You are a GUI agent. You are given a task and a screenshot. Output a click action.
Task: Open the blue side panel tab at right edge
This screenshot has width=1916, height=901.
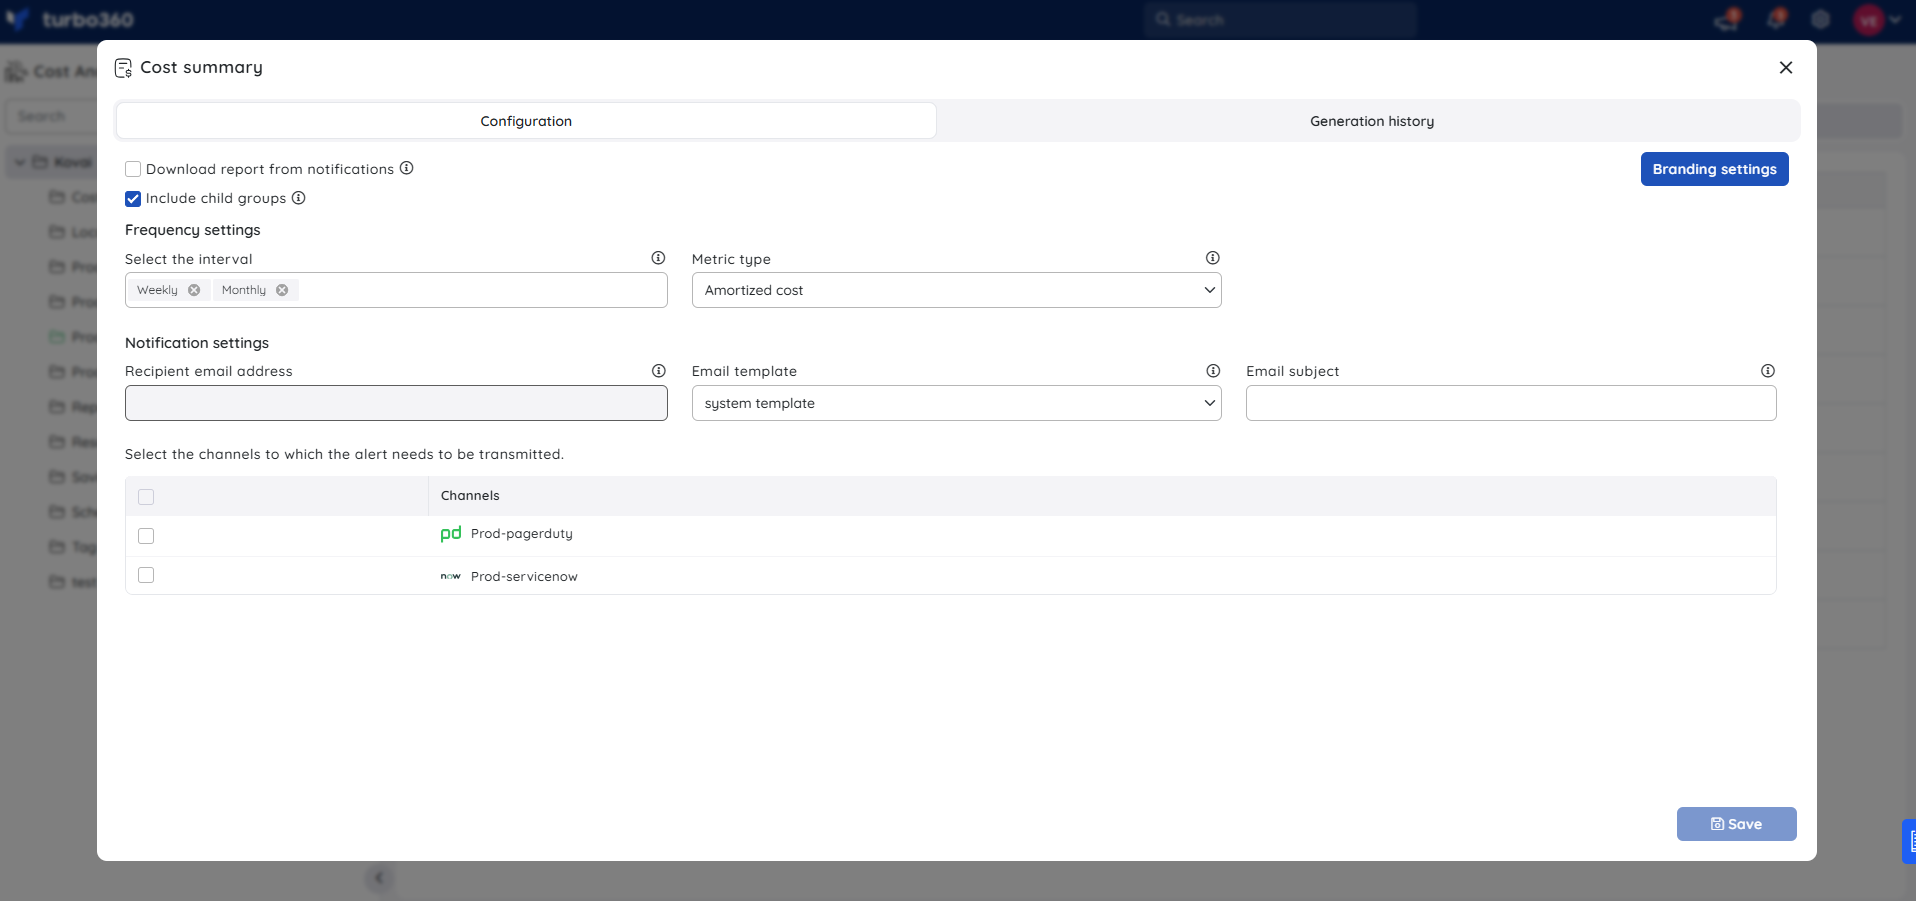tap(1909, 841)
